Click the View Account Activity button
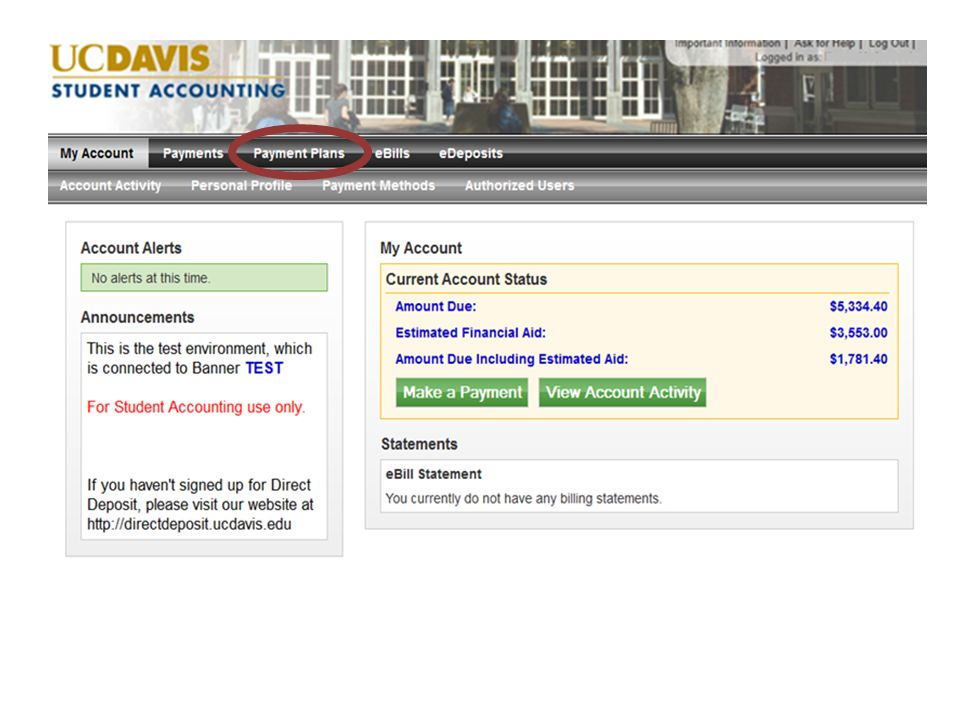This screenshot has width=960, height=720. [623, 392]
